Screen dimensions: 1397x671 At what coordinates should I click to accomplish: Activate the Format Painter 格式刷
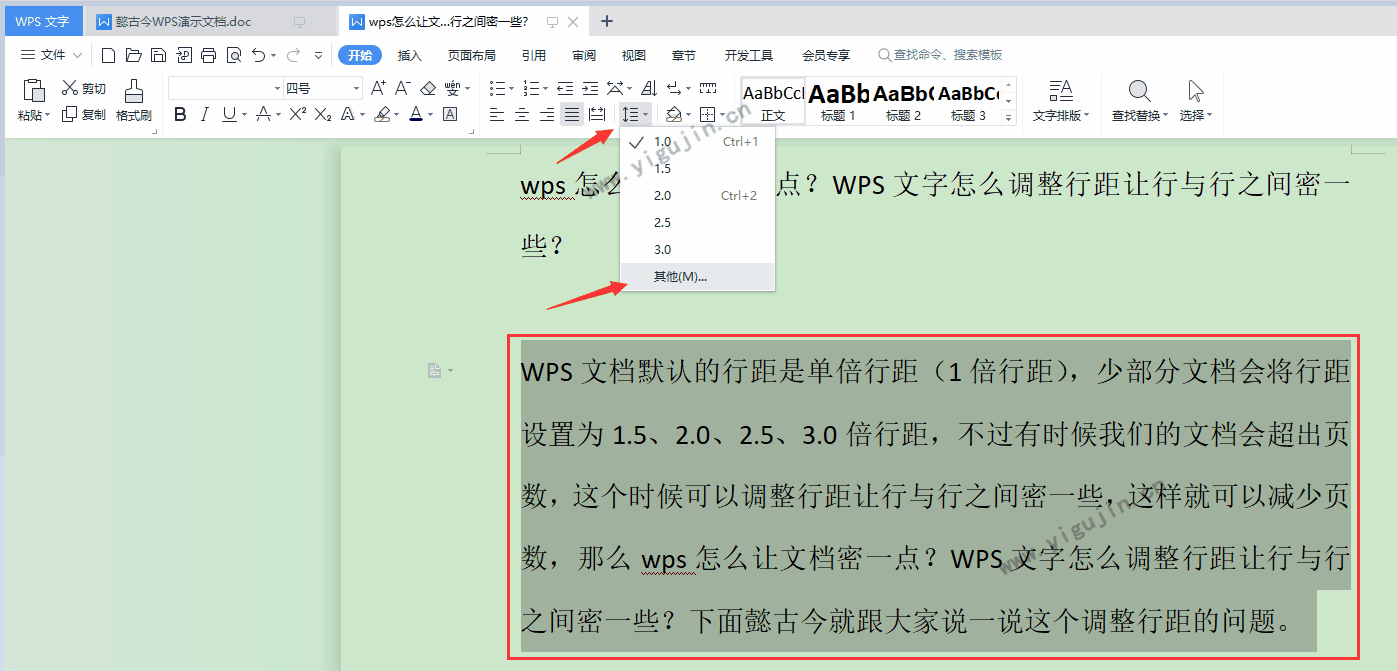(133, 101)
